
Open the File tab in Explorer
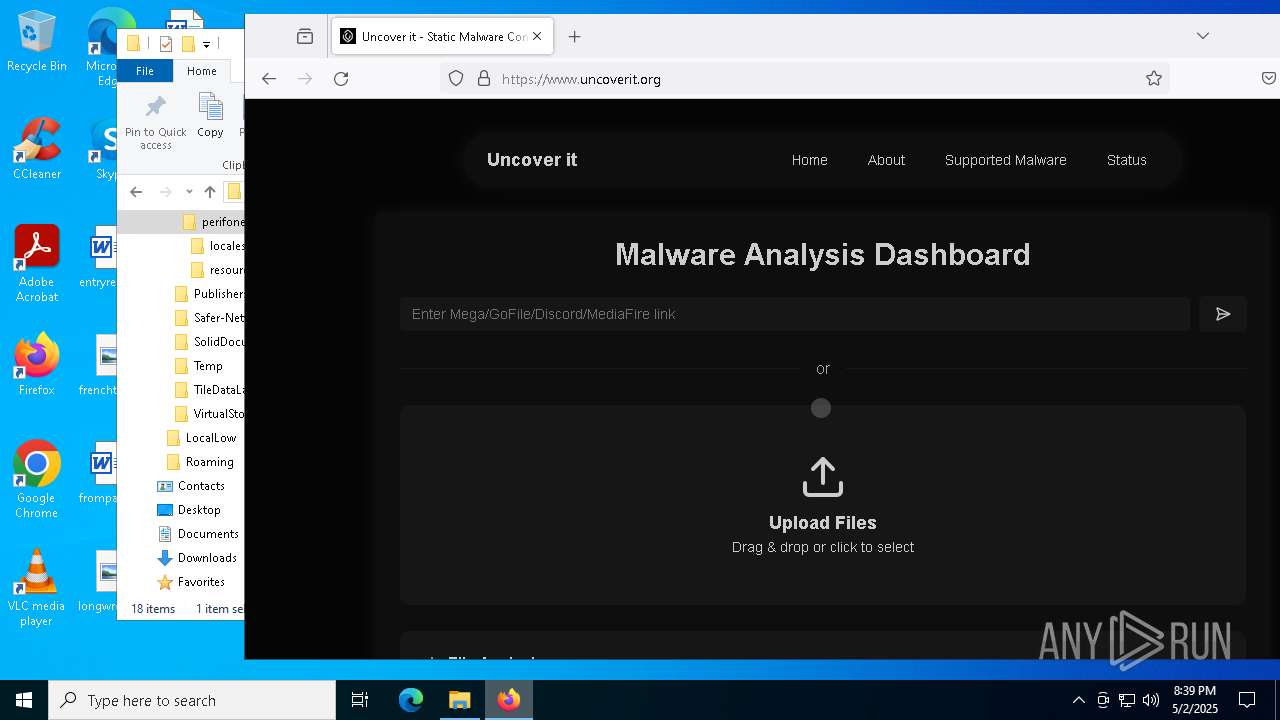(x=145, y=71)
